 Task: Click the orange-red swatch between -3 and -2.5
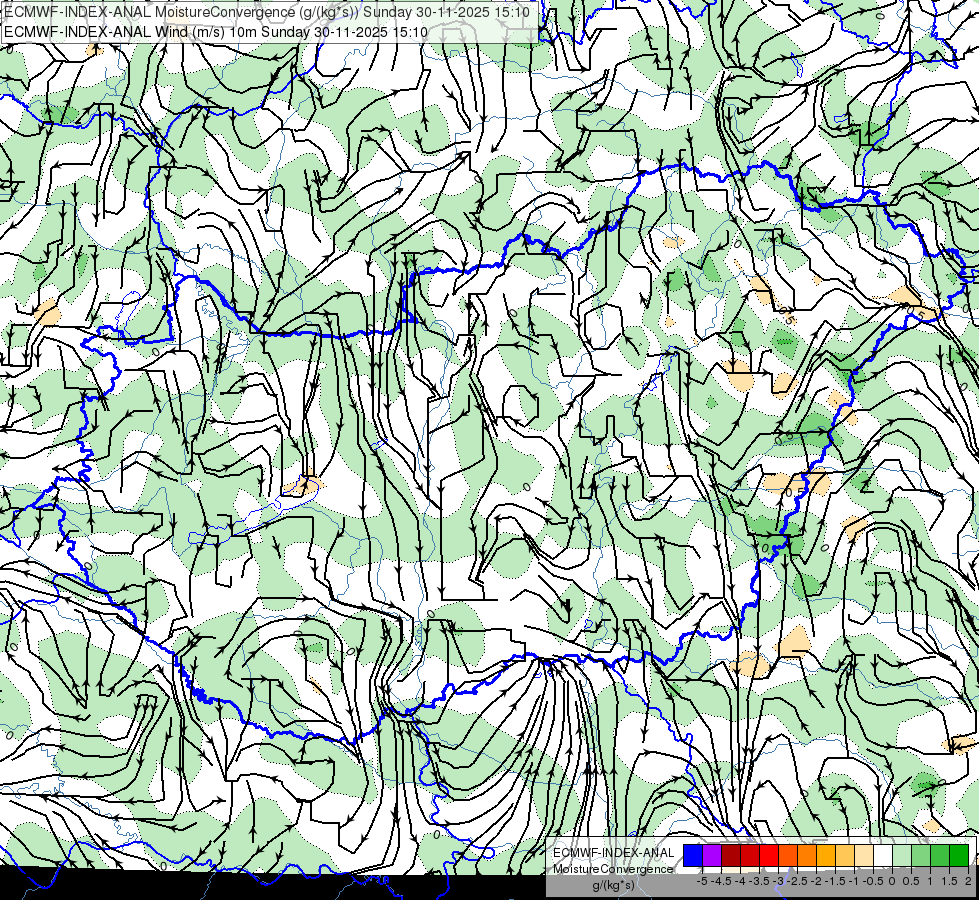coord(788,856)
